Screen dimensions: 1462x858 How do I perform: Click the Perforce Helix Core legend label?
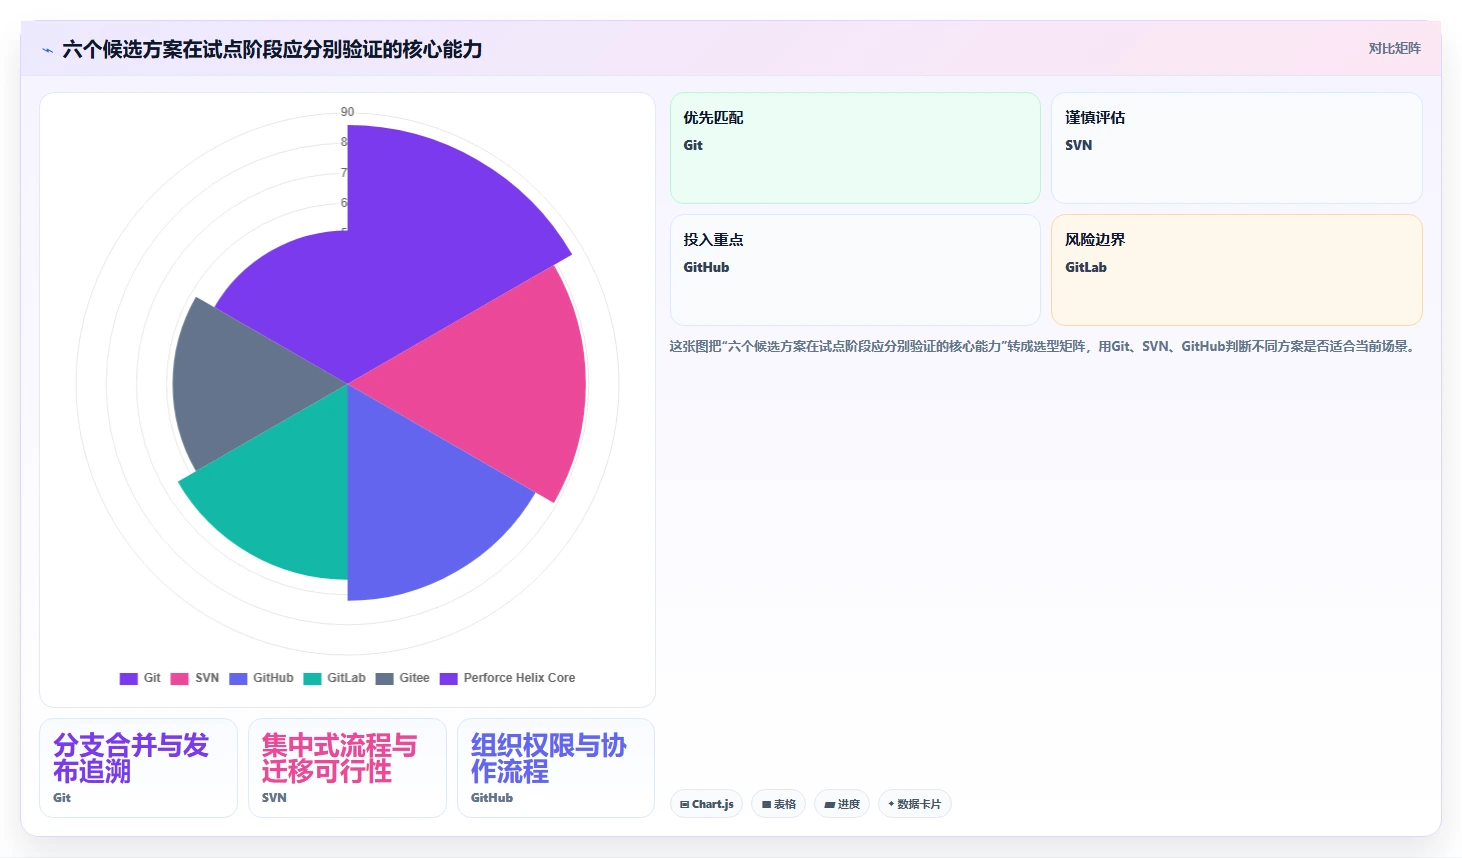pos(519,678)
